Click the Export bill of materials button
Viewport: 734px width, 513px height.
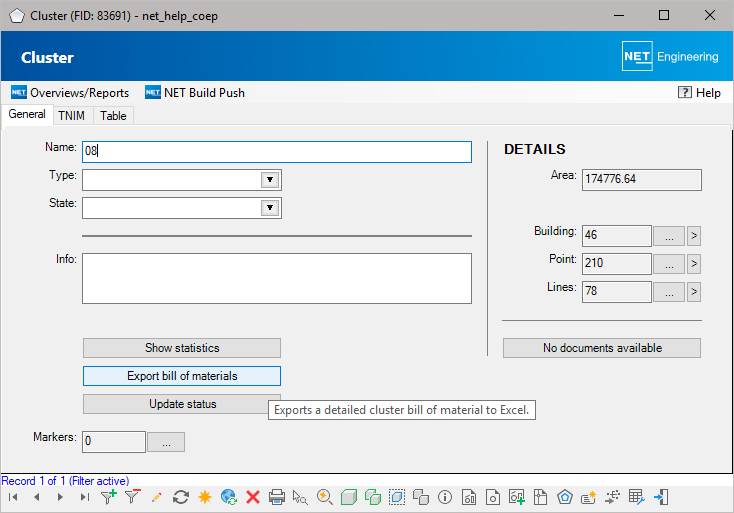click(182, 376)
